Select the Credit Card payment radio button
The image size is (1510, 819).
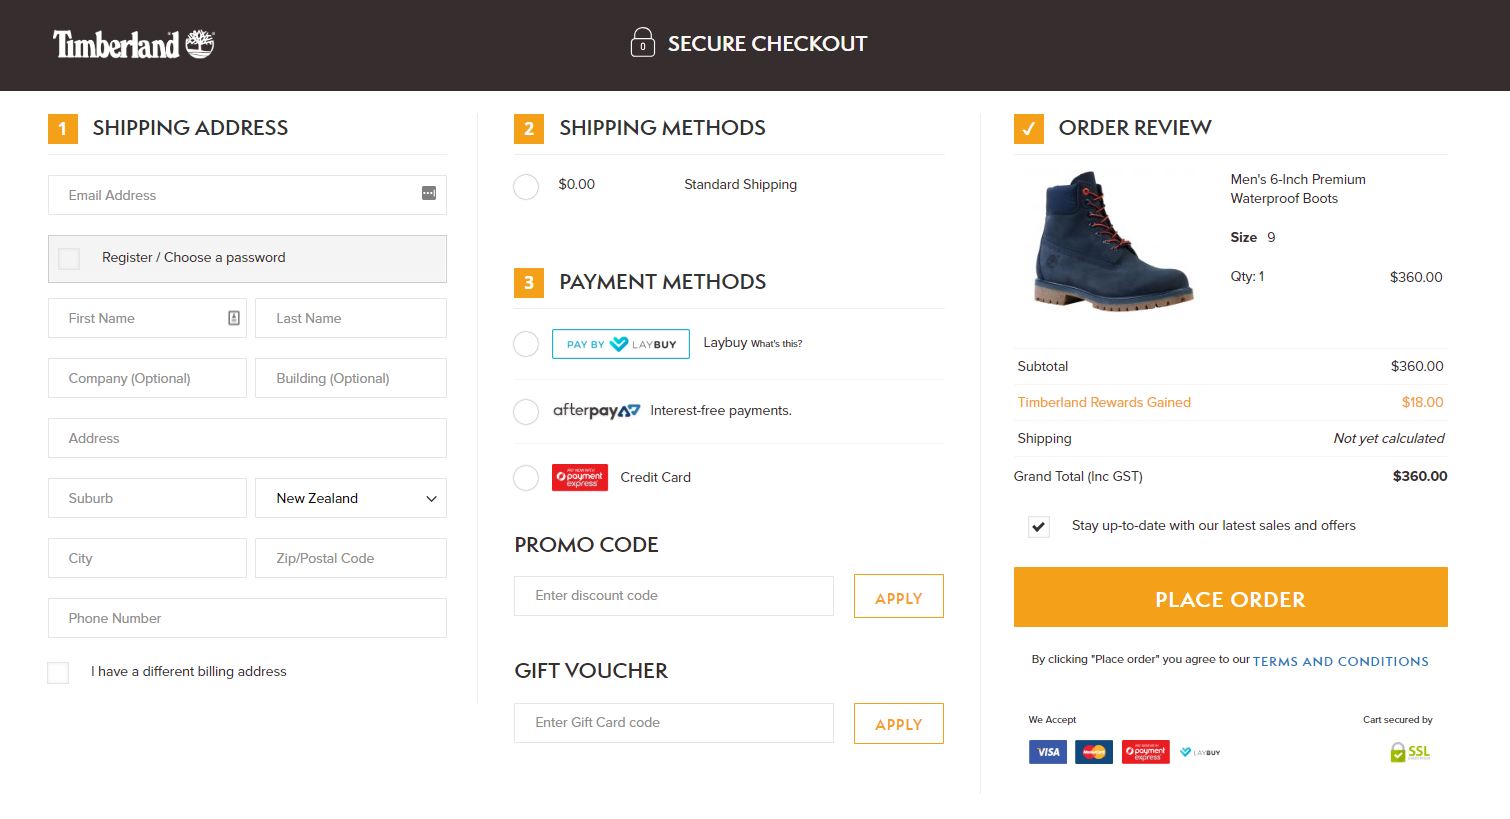point(526,478)
